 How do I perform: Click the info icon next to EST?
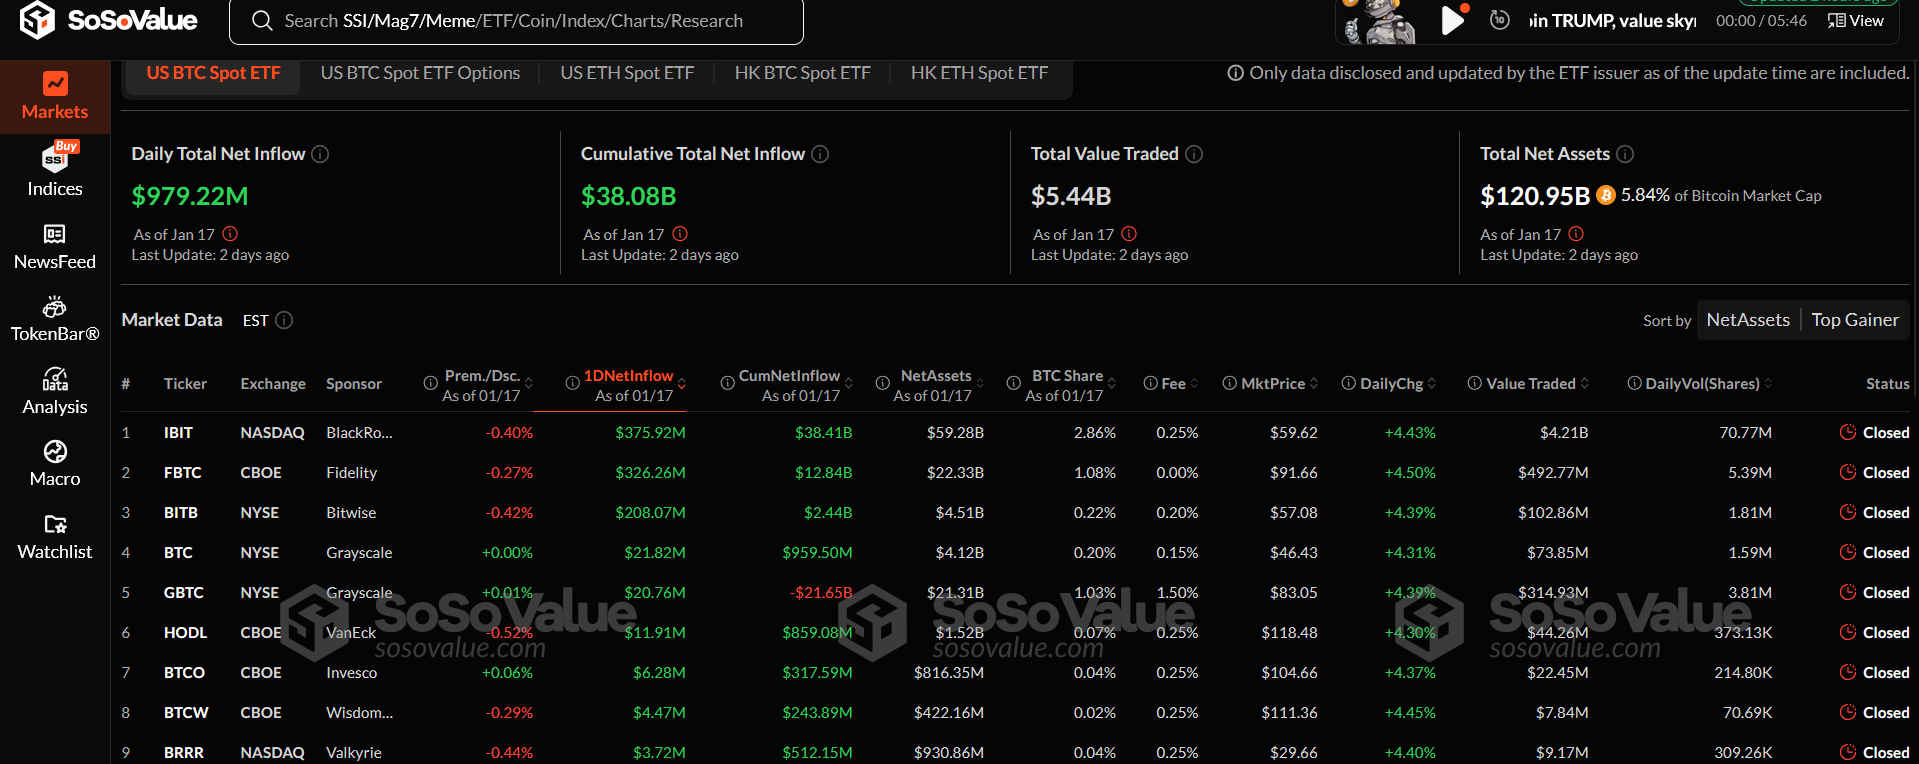tap(284, 320)
